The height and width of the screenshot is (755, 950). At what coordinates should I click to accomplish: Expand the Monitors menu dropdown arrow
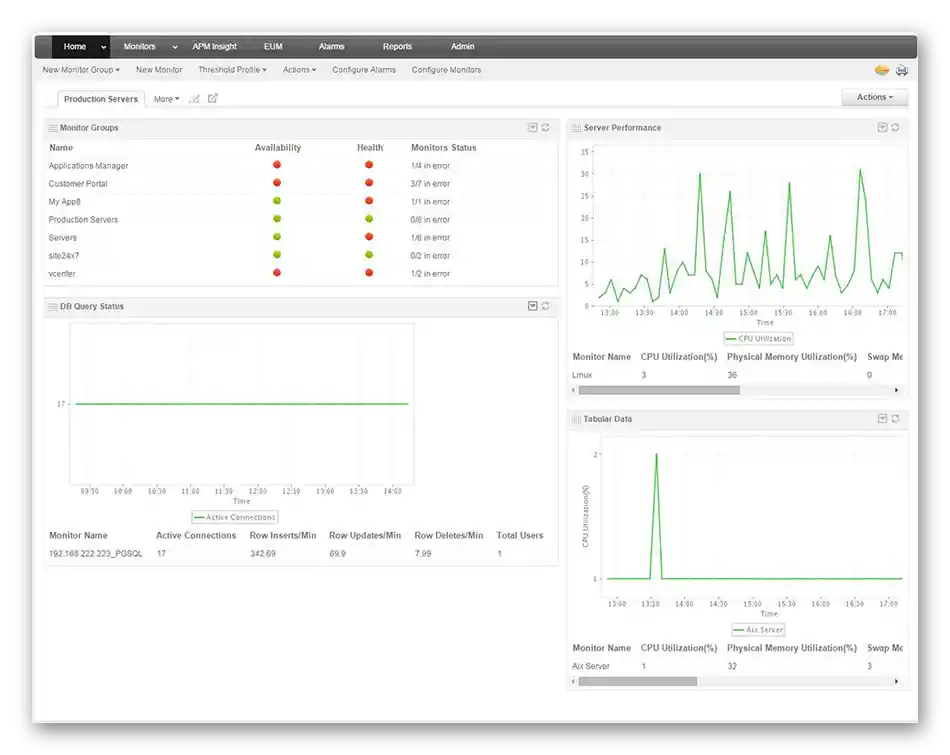(x=175, y=47)
